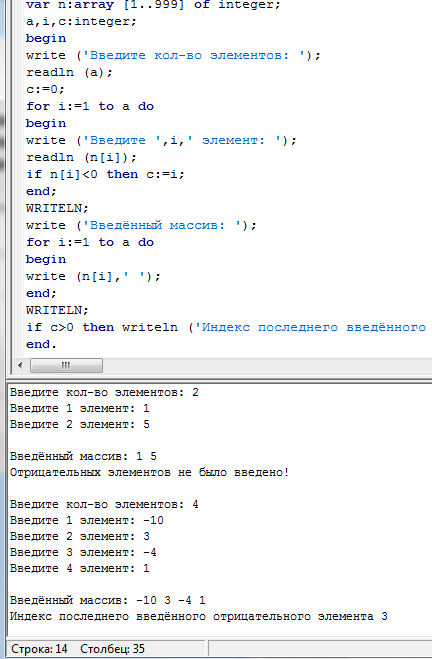Place cursor on 'write (n[i],' ');' line
The height and width of the screenshot is (659, 432).
coord(93,276)
